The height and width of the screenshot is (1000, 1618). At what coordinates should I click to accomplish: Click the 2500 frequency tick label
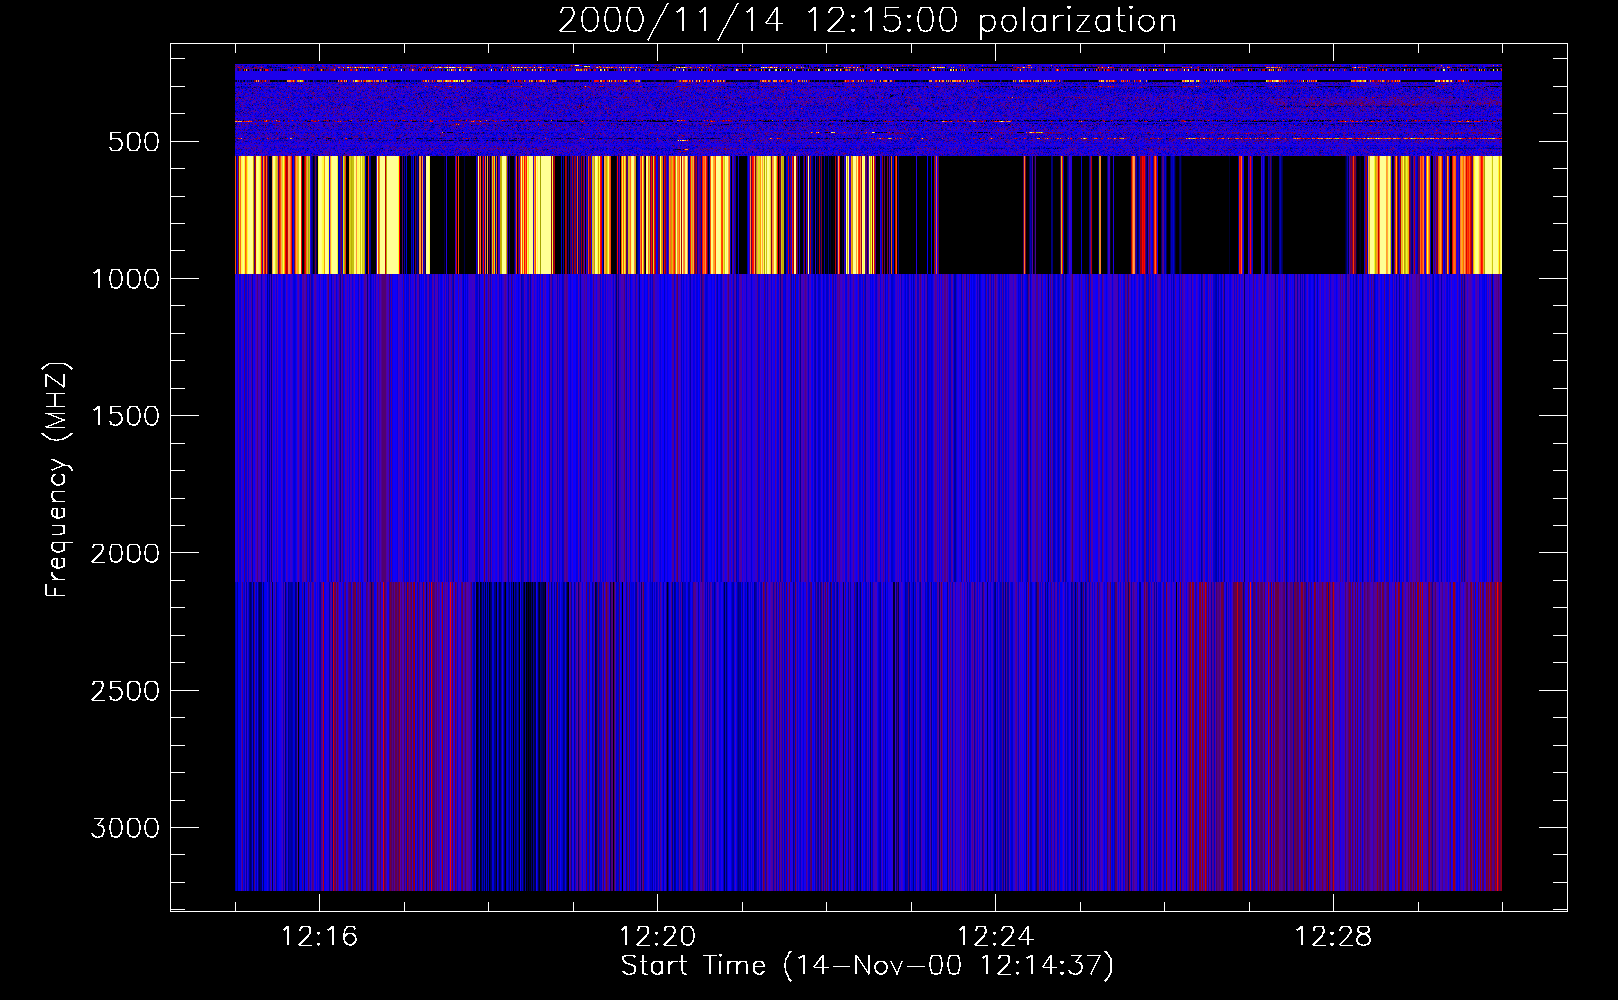125,691
